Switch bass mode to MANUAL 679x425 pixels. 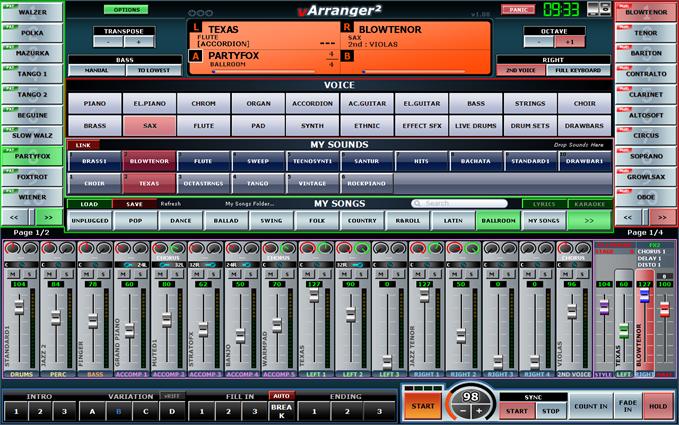tap(96, 71)
